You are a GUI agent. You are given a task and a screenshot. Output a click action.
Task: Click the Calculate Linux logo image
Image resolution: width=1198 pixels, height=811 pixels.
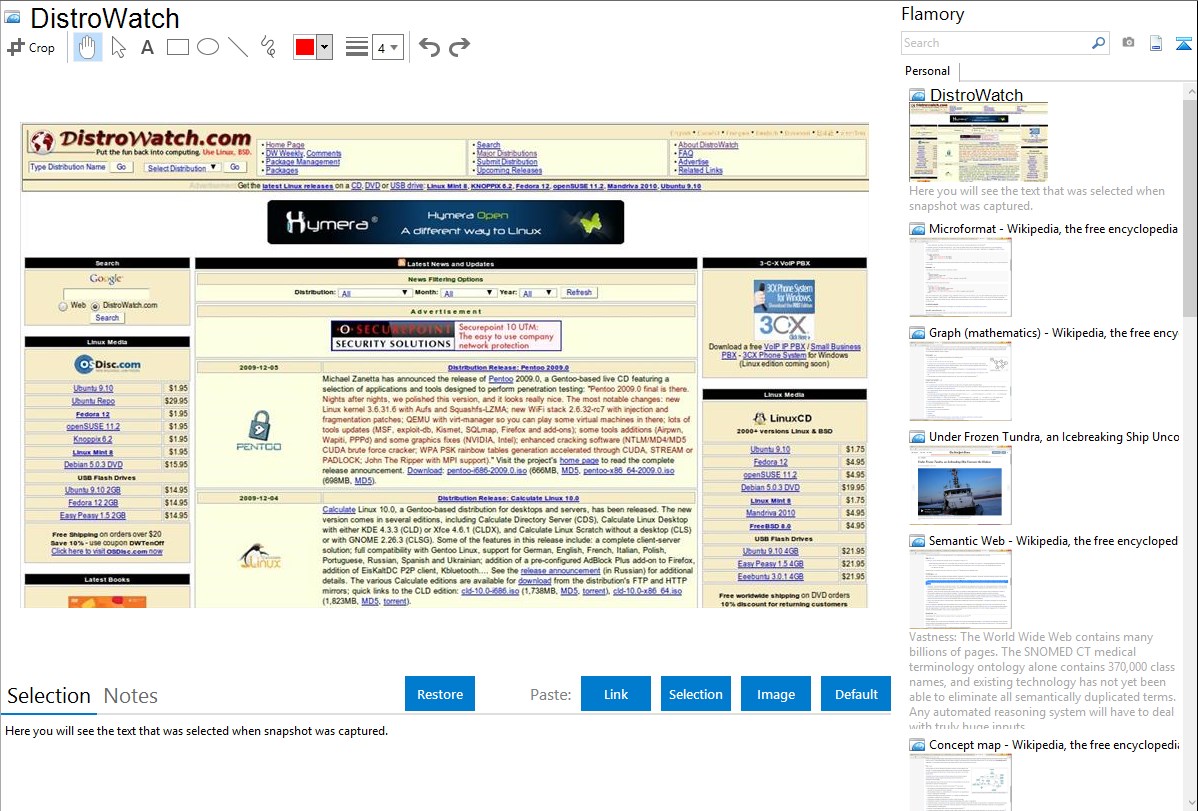pyautogui.click(x=260, y=556)
